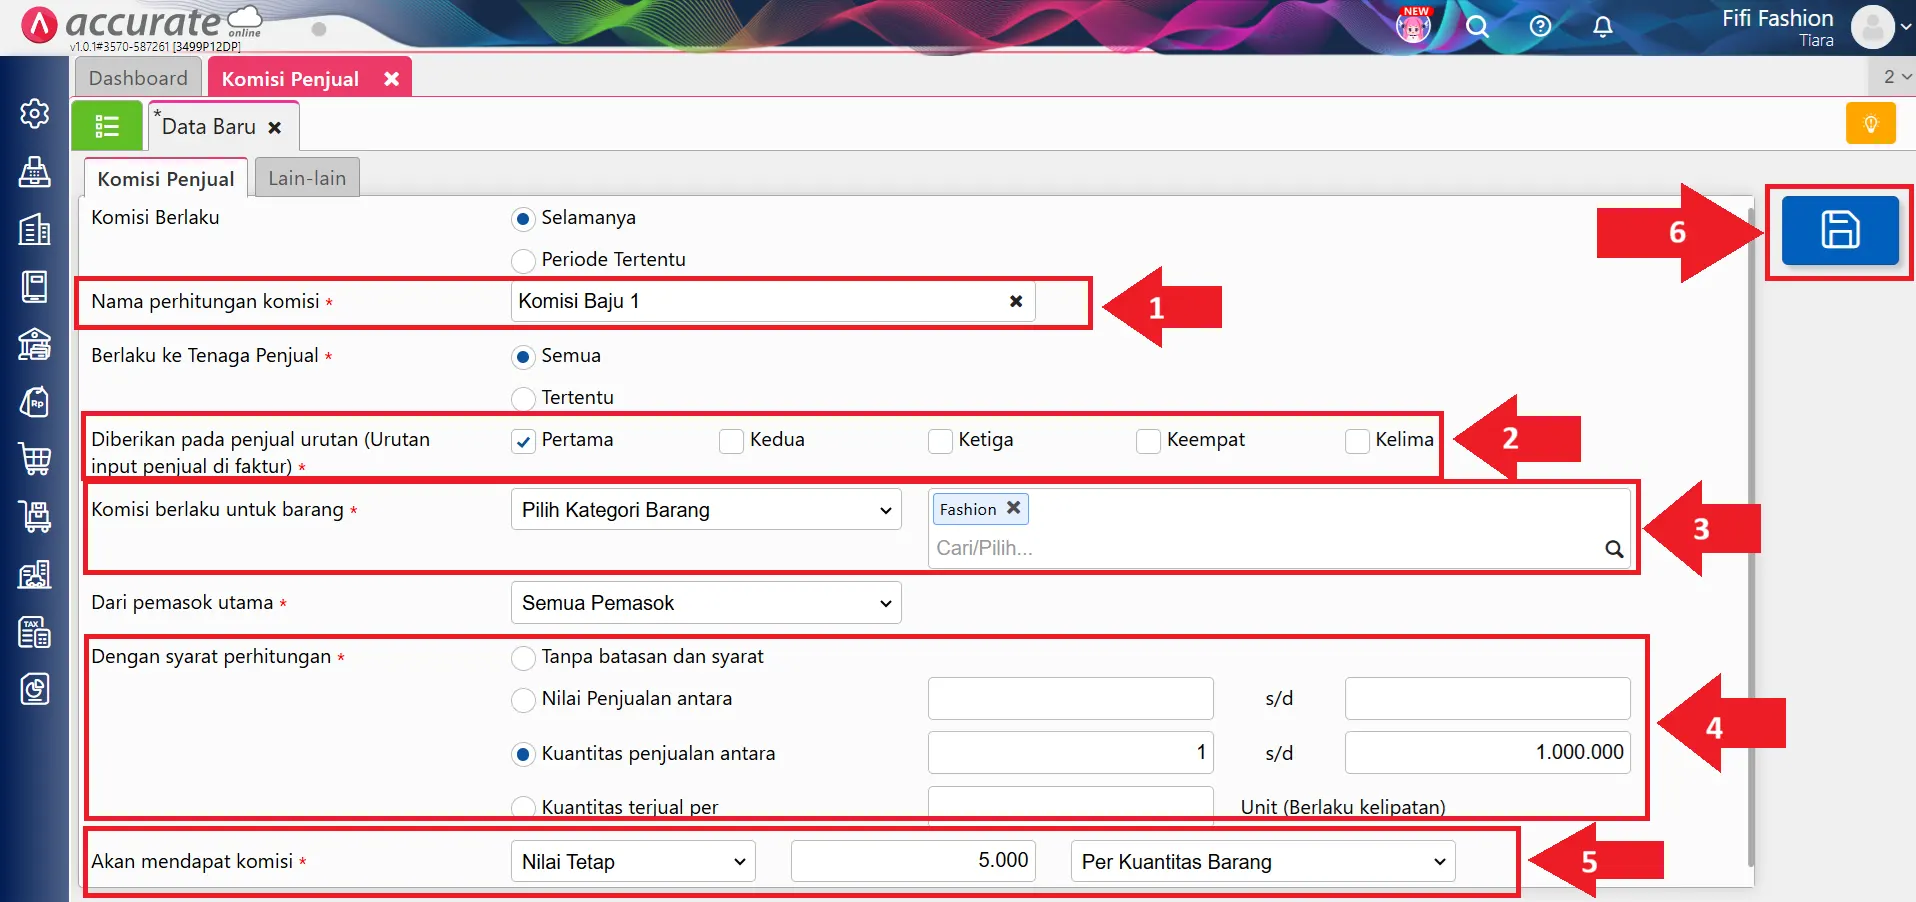The image size is (1916, 902).
Task: Select Tanpa batasan dan syarat option
Action: coord(523,658)
